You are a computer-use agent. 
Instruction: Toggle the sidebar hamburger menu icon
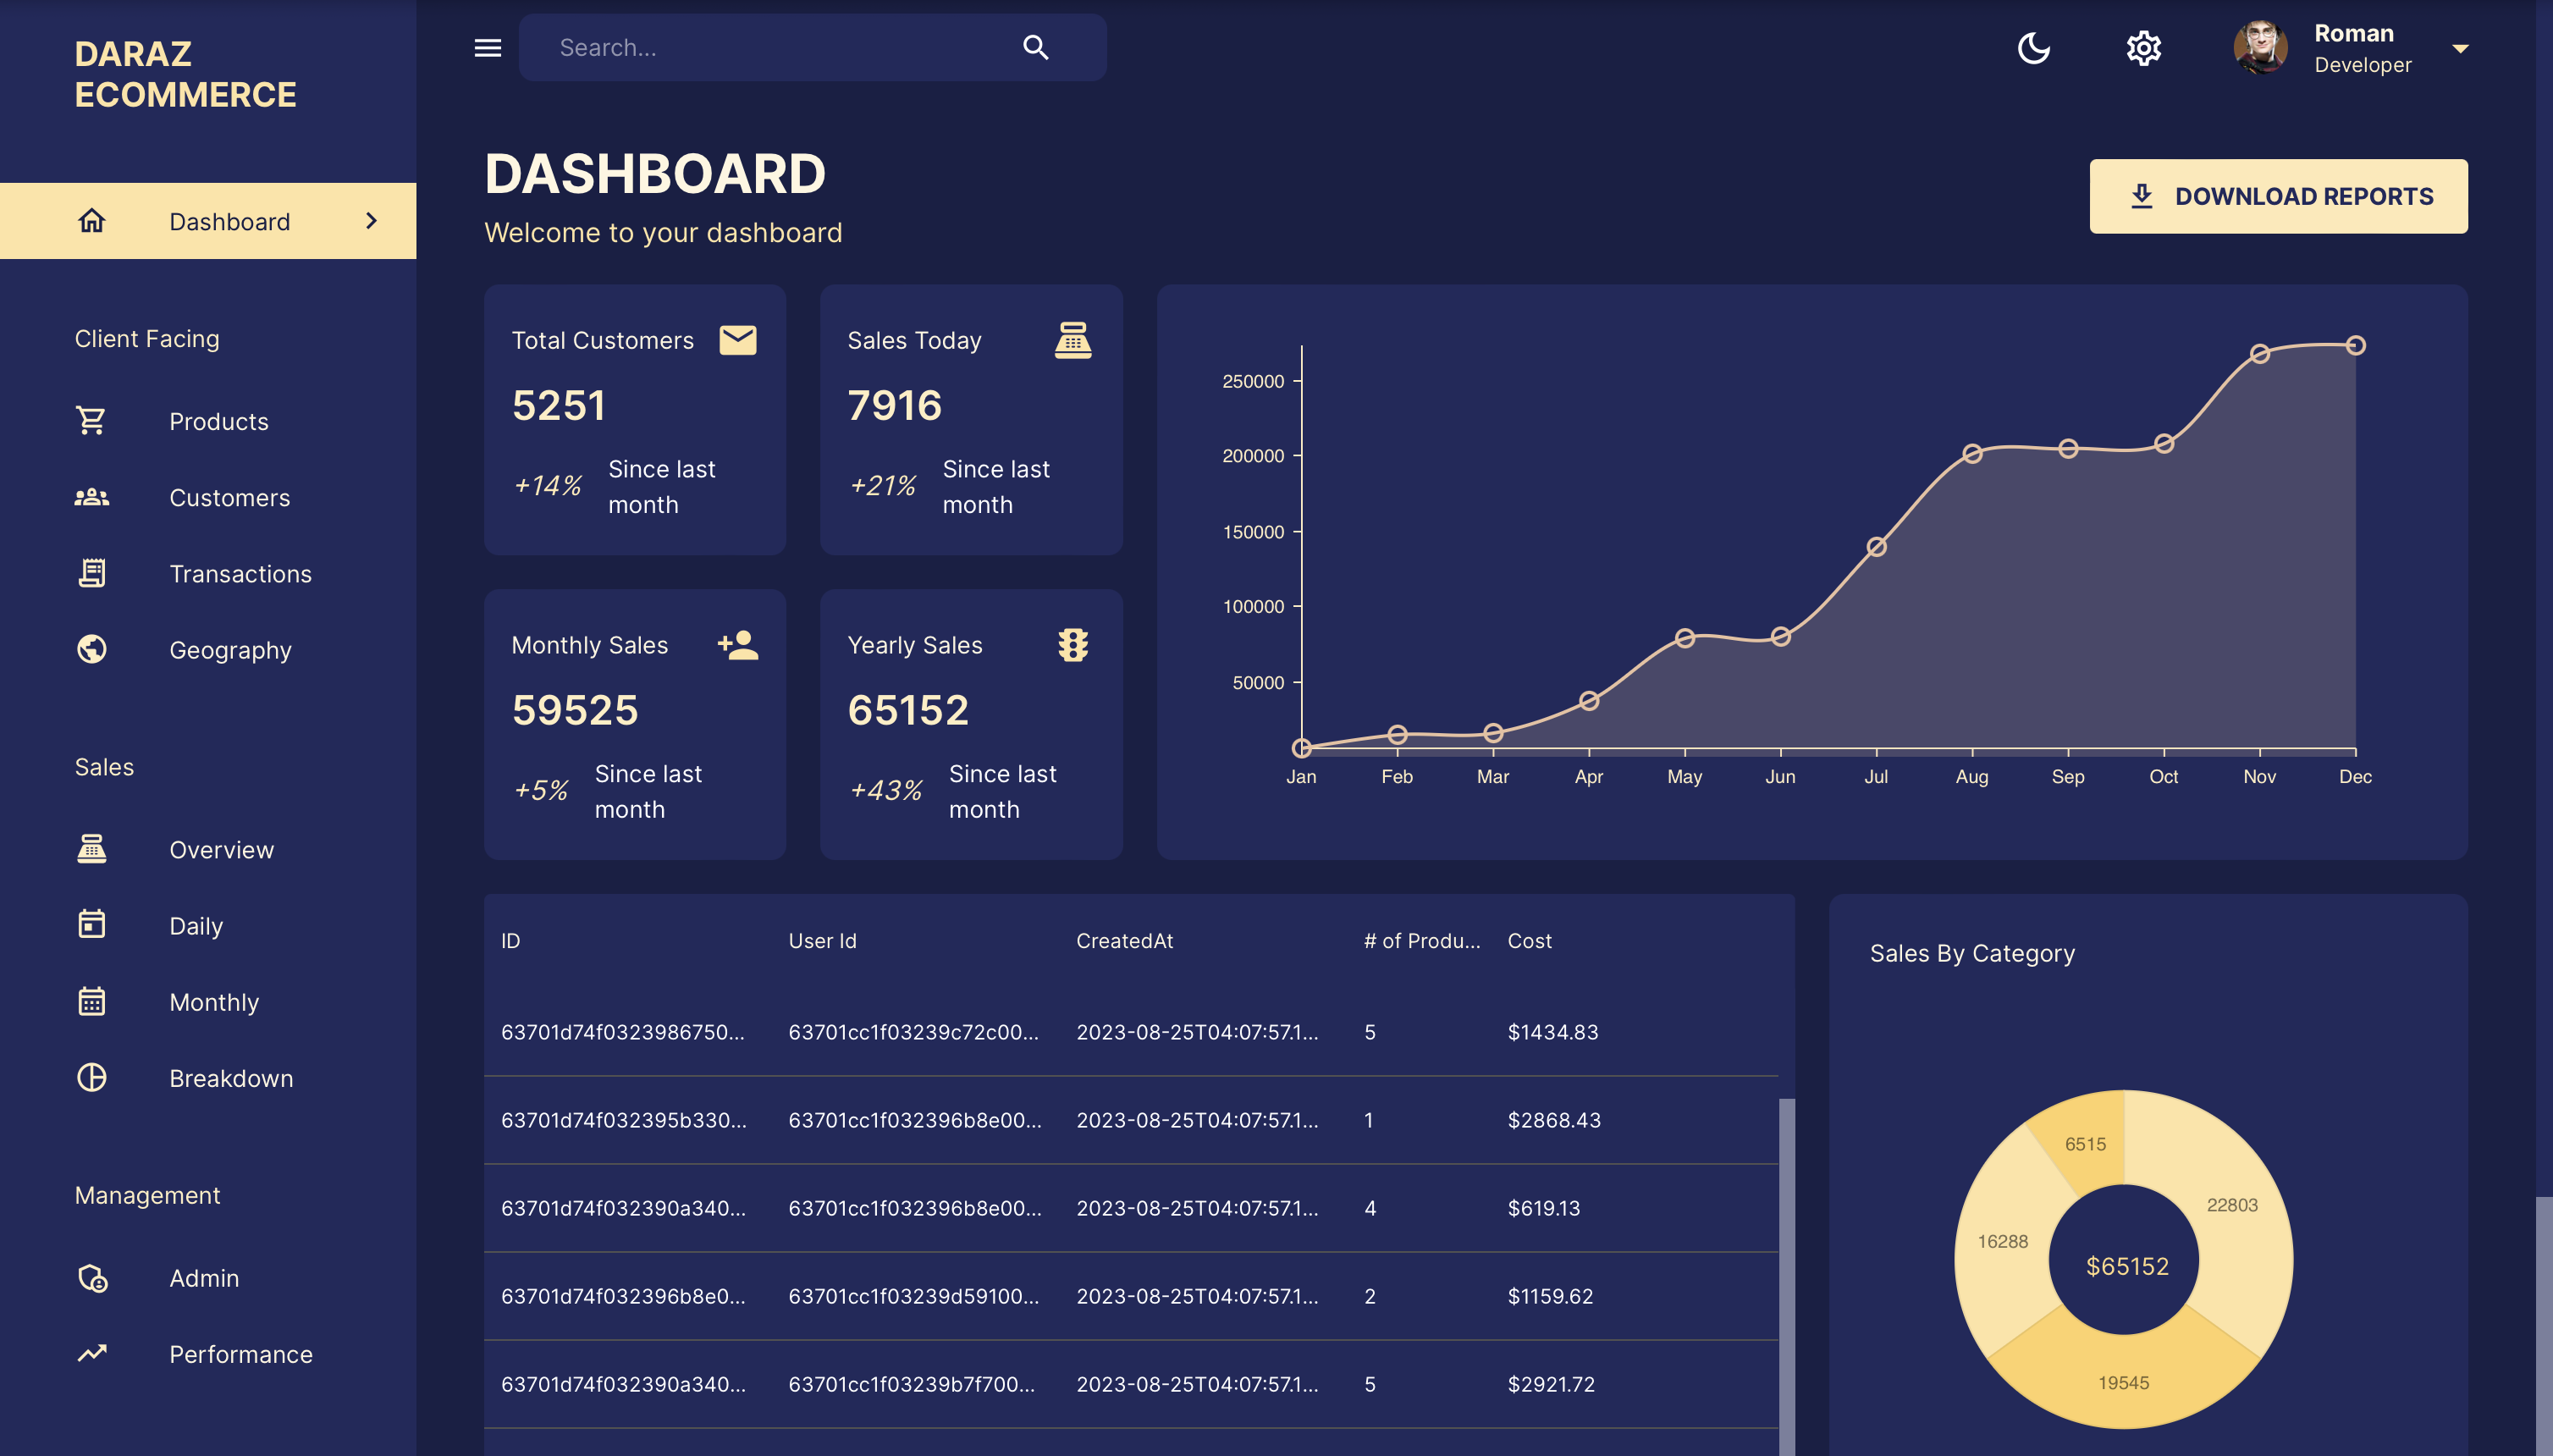[x=487, y=47]
